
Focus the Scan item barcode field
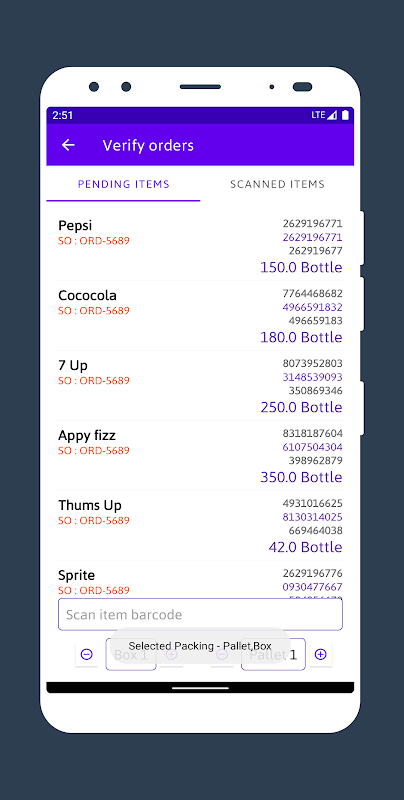tap(200, 614)
